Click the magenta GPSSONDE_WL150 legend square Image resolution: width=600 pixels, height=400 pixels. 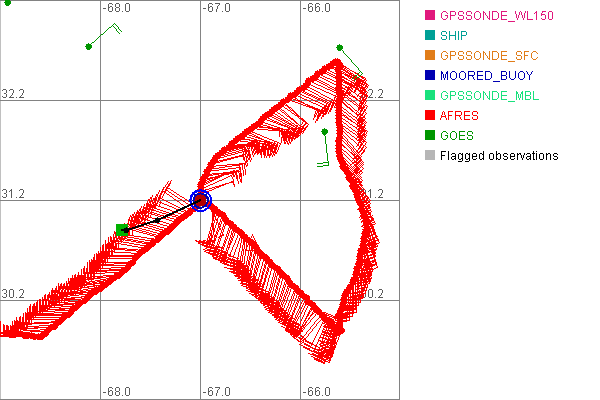tap(429, 16)
